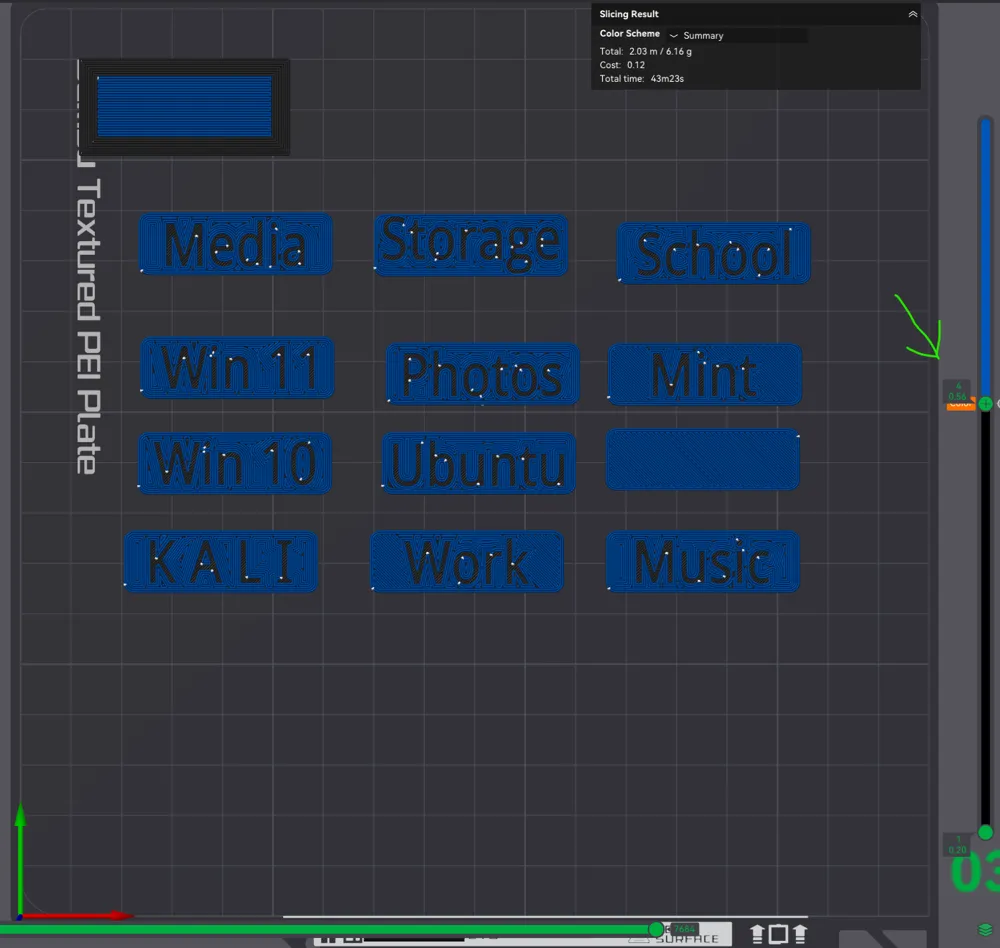
Task: Click the right upload arrow icon
Action: [x=800, y=935]
